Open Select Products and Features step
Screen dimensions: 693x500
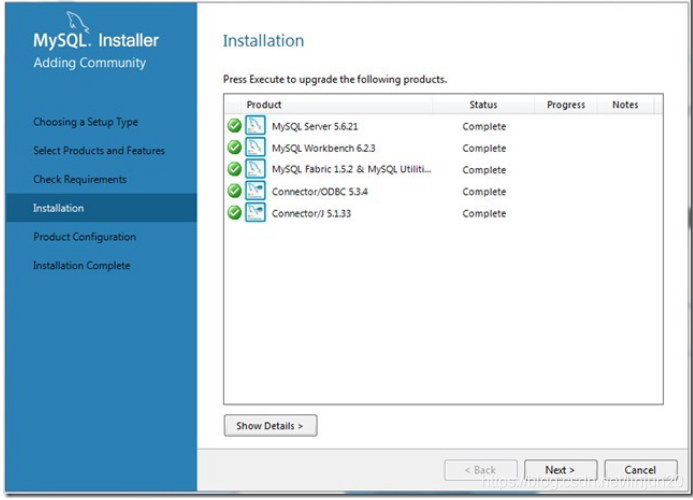pos(99,151)
